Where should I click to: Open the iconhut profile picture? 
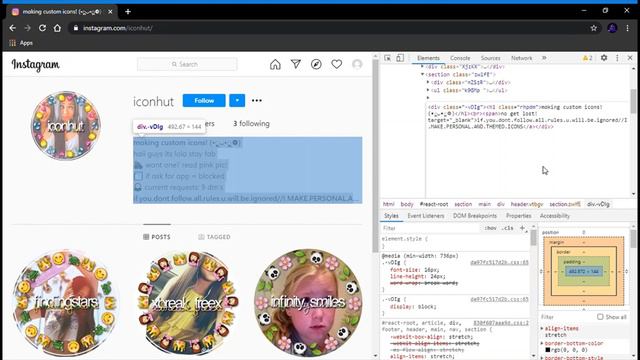coord(66,126)
